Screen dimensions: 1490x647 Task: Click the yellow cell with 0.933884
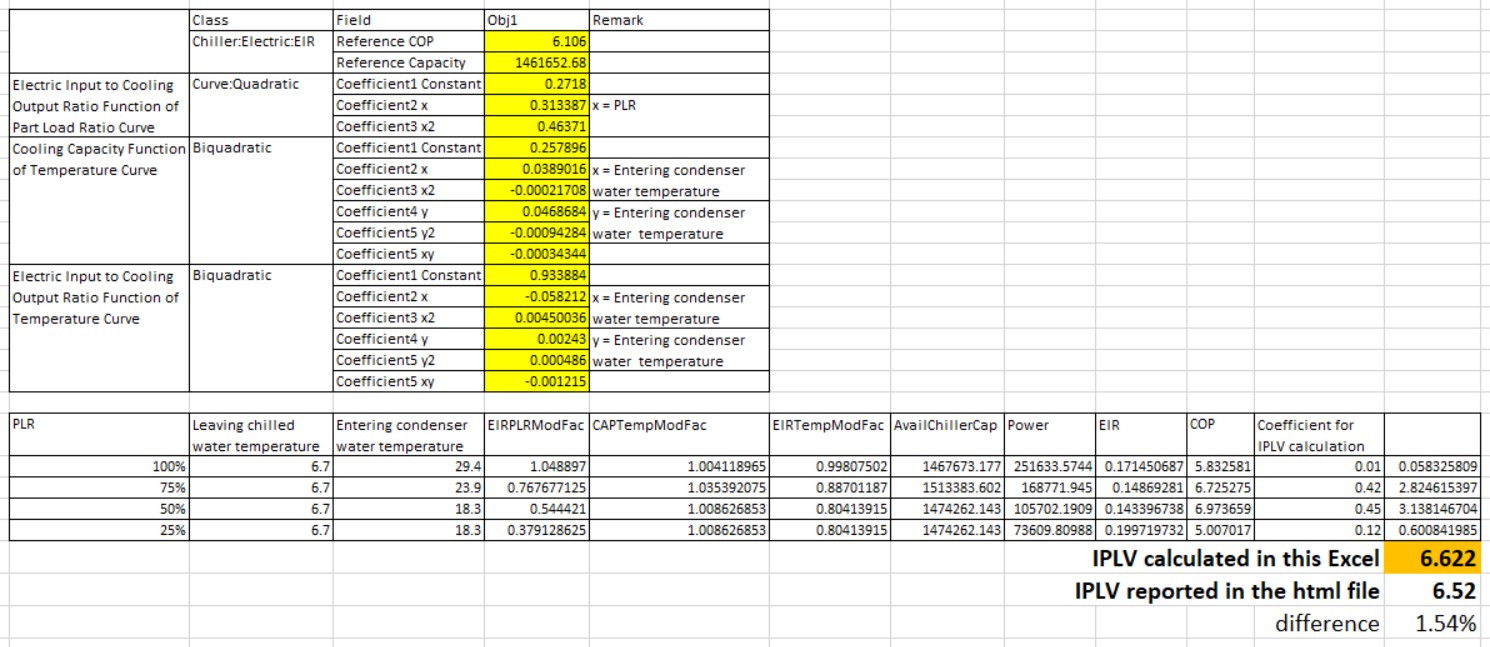pyautogui.click(x=536, y=275)
